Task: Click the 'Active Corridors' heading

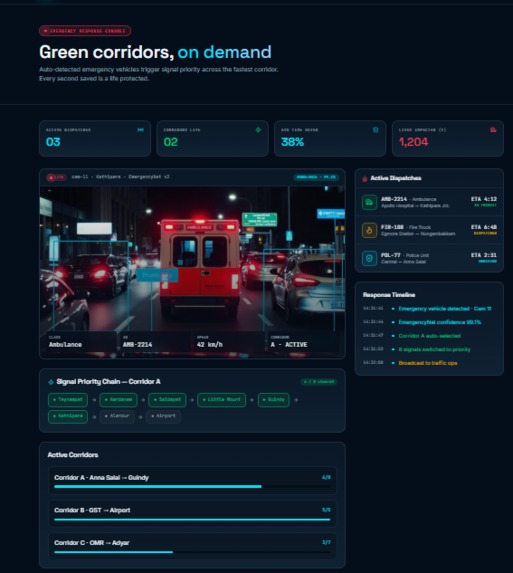Action: pyautogui.click(x=73, y=455)
